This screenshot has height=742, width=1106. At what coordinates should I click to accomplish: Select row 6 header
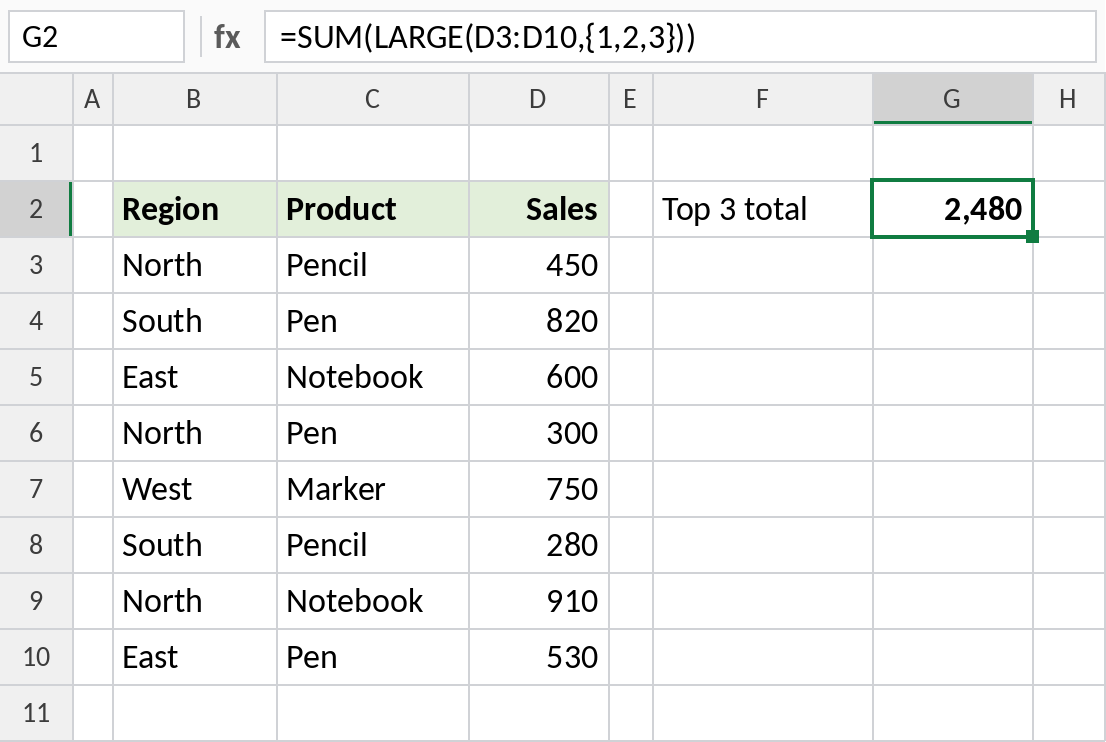[x=36, y=433]
